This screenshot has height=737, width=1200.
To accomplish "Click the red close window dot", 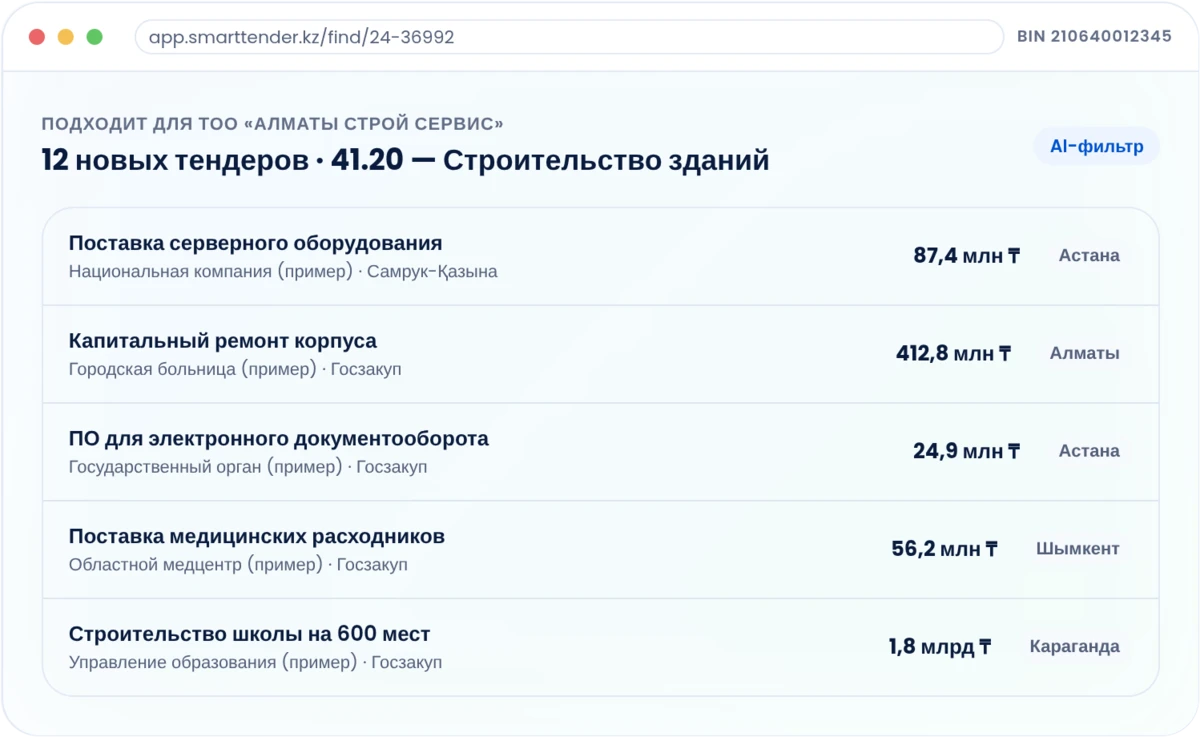I will coord(37,37).
